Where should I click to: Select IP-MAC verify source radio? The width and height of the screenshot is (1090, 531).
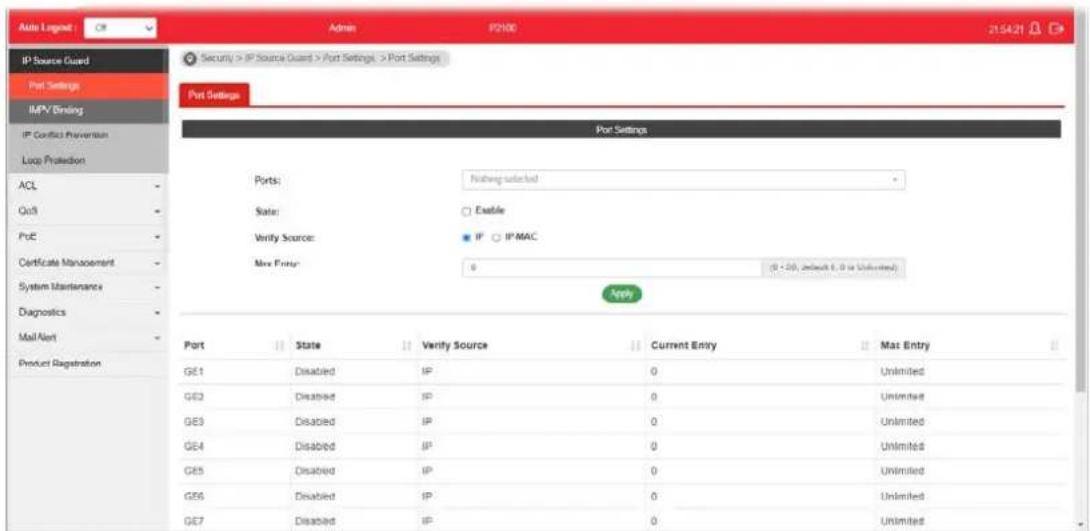(x=496, y=238)
